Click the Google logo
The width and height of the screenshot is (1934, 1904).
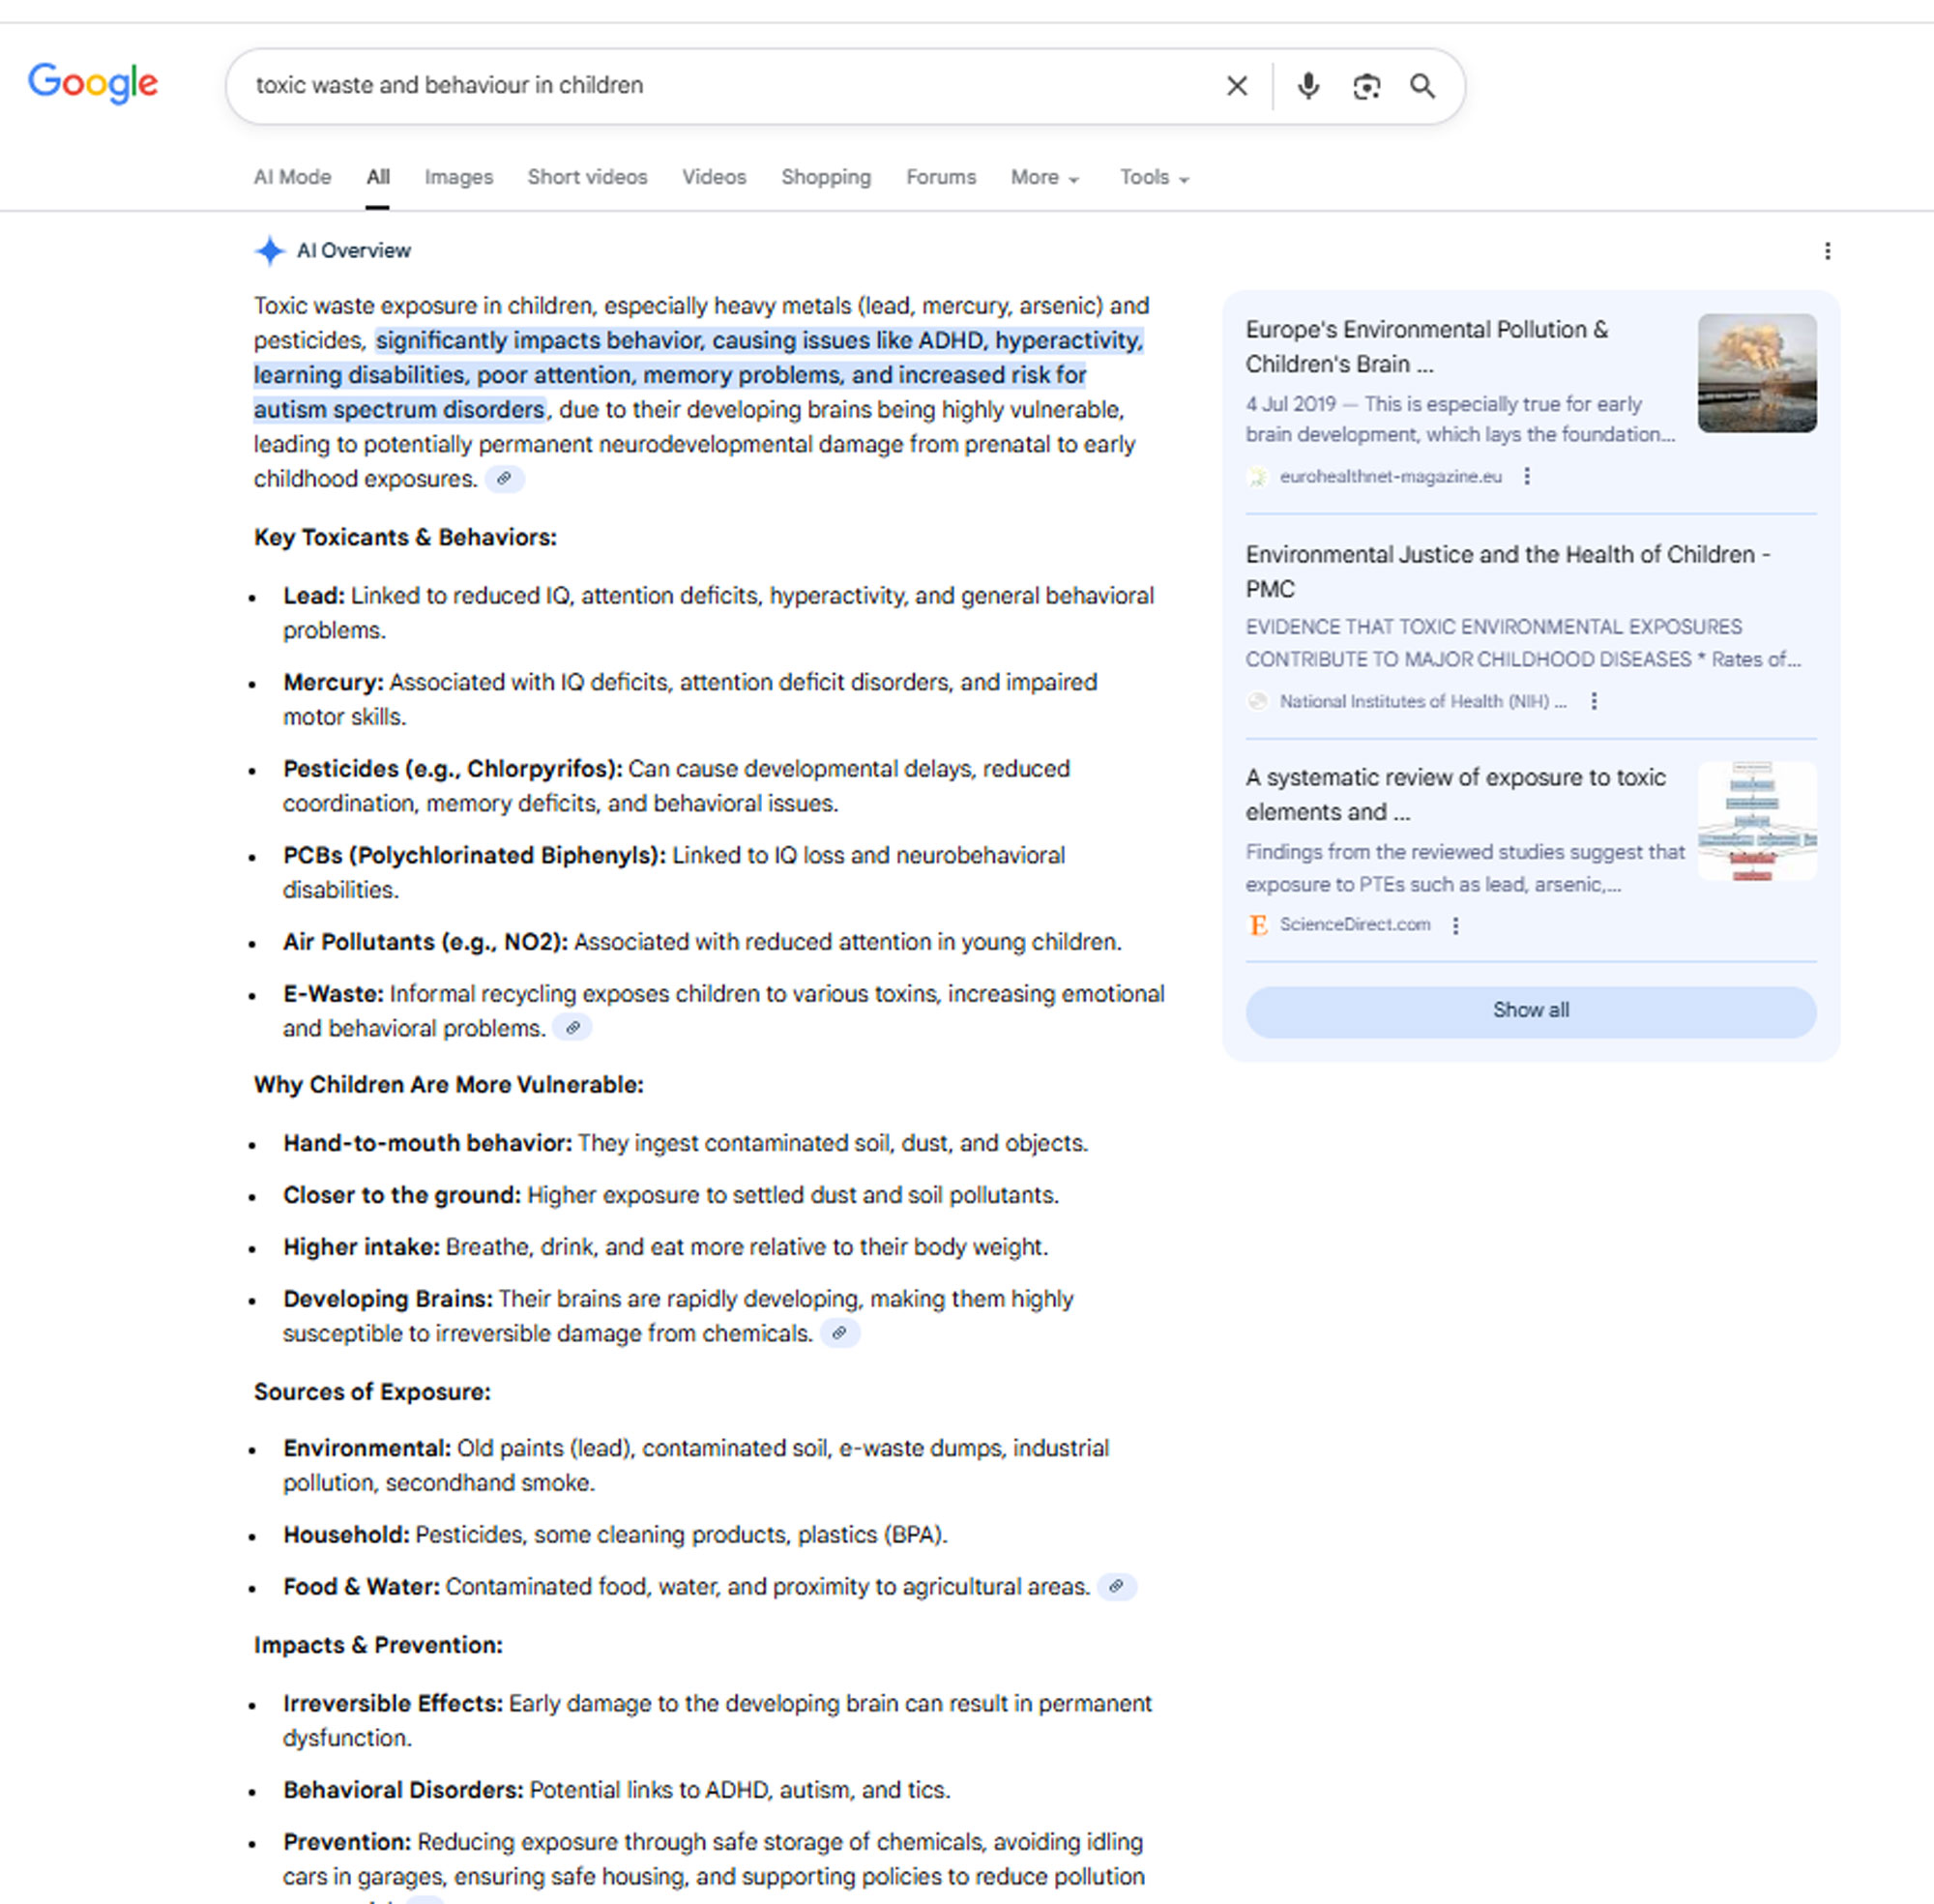click(x=93, y=83)
